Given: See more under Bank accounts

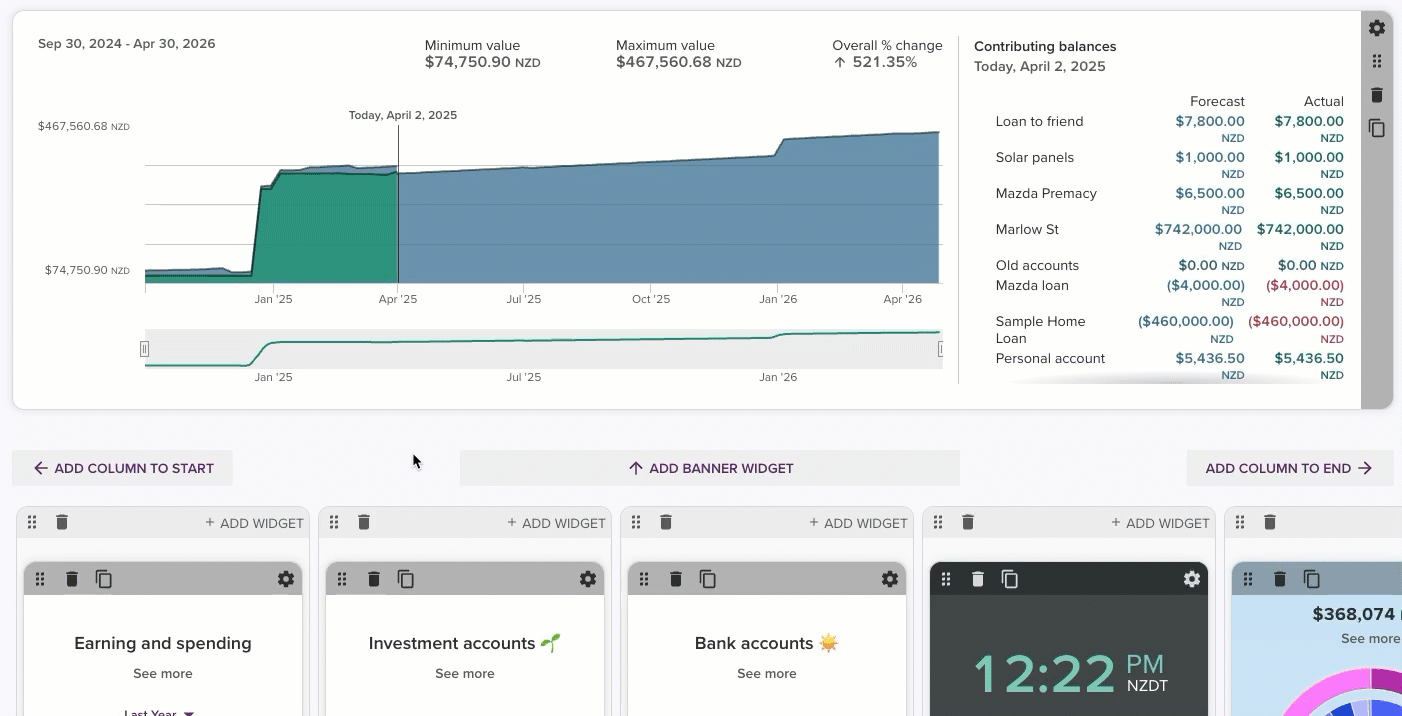Looking at the screenshot, I should point(767,674).
